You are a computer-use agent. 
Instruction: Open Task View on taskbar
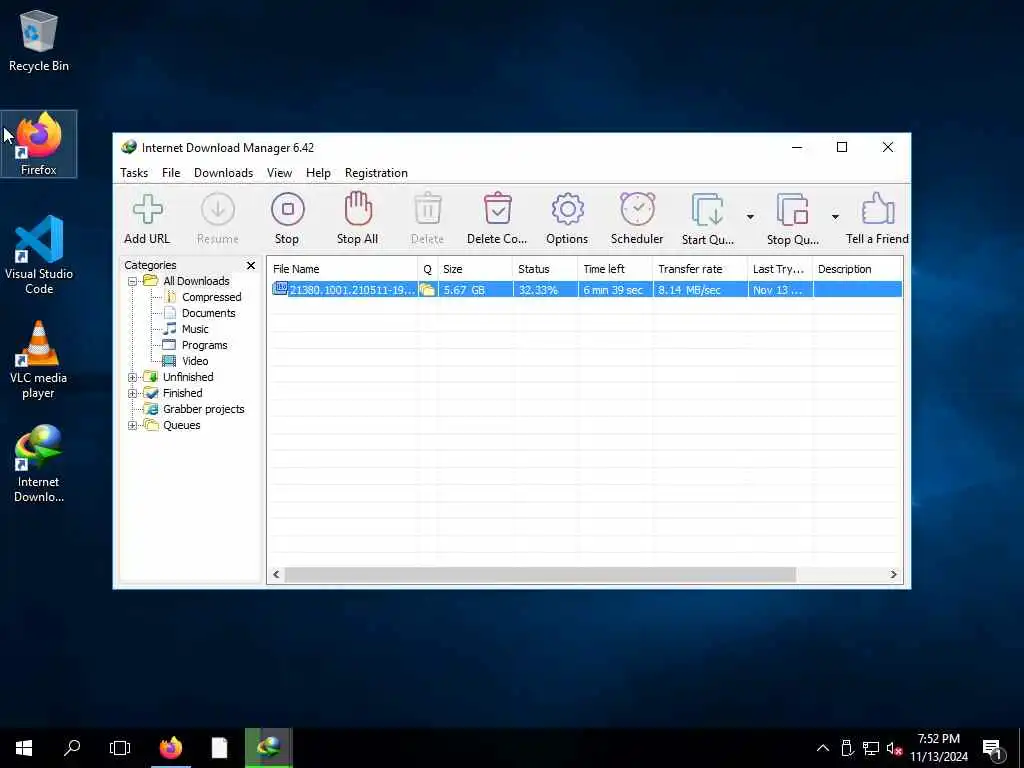coord(120,748)
